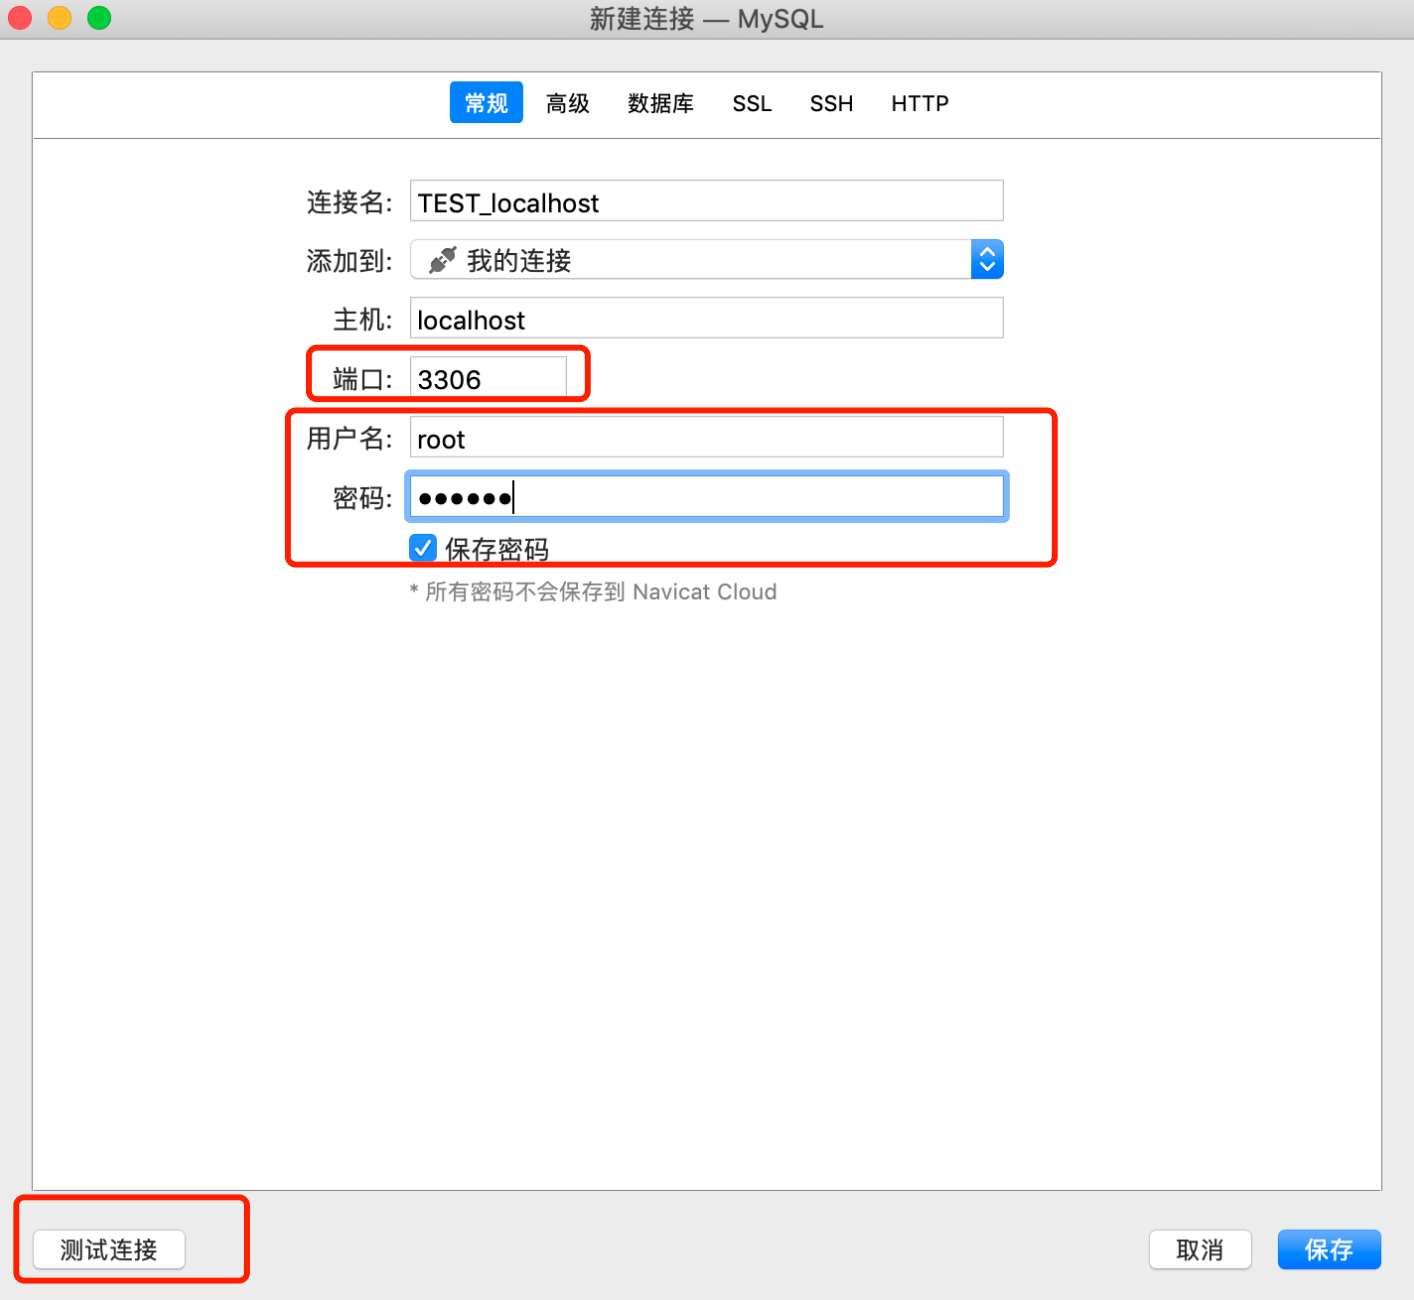The width and height of the screenshot is (1414, 1300).
Task: Maximize the window with the green button
Action: point(99,18)
